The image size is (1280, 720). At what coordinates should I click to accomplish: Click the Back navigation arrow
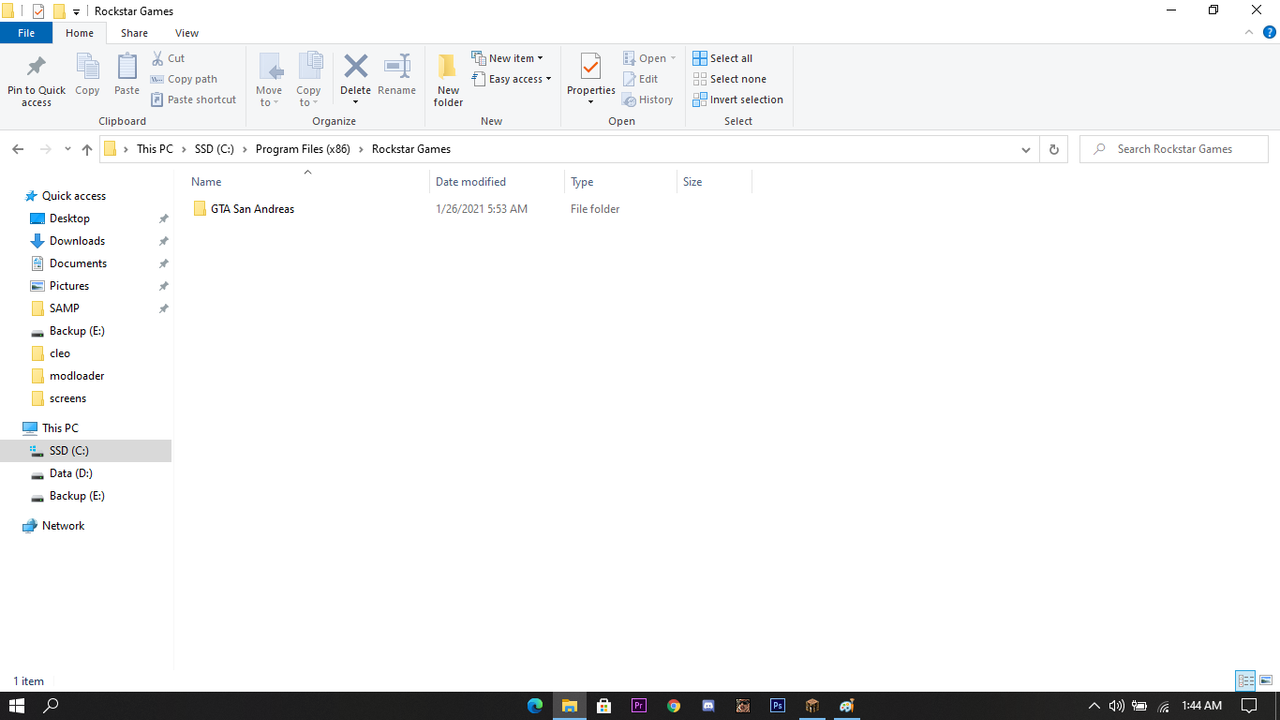(18, 149)
